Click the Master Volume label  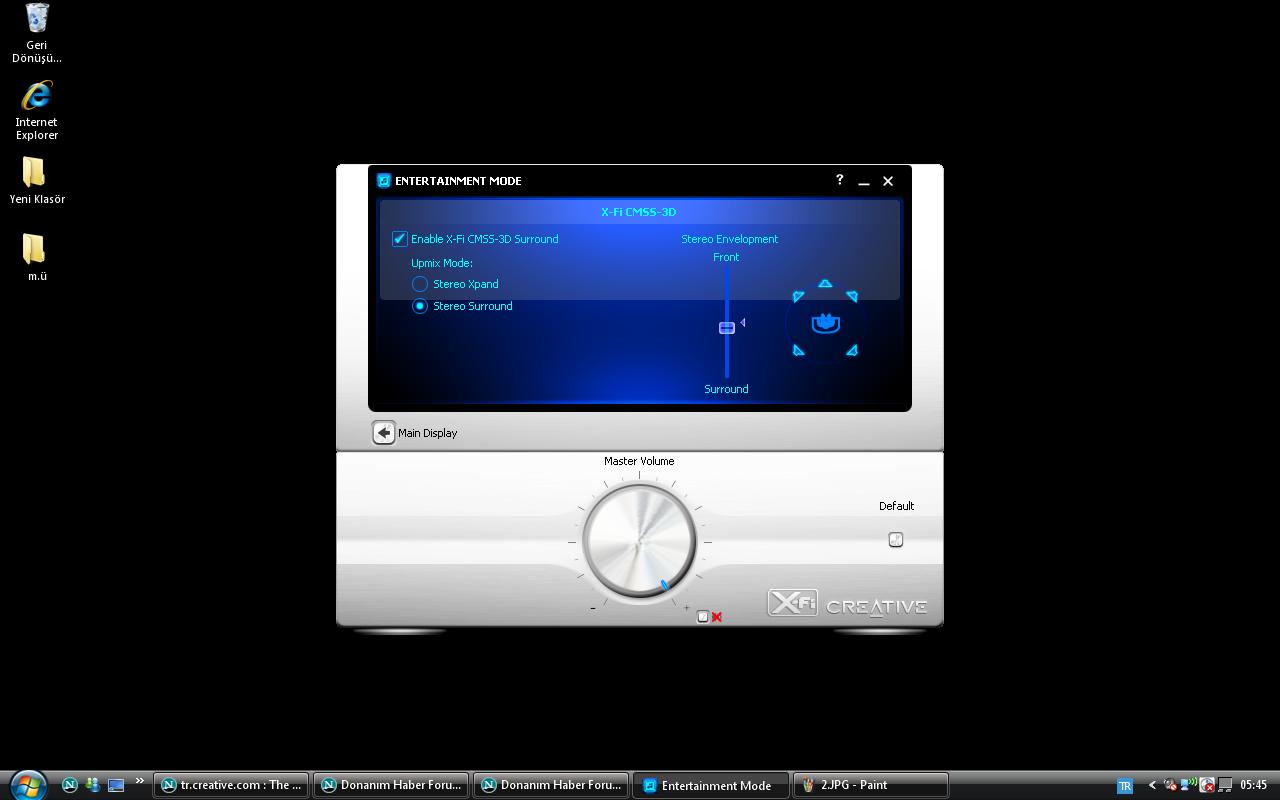click(x=639, y=461)
